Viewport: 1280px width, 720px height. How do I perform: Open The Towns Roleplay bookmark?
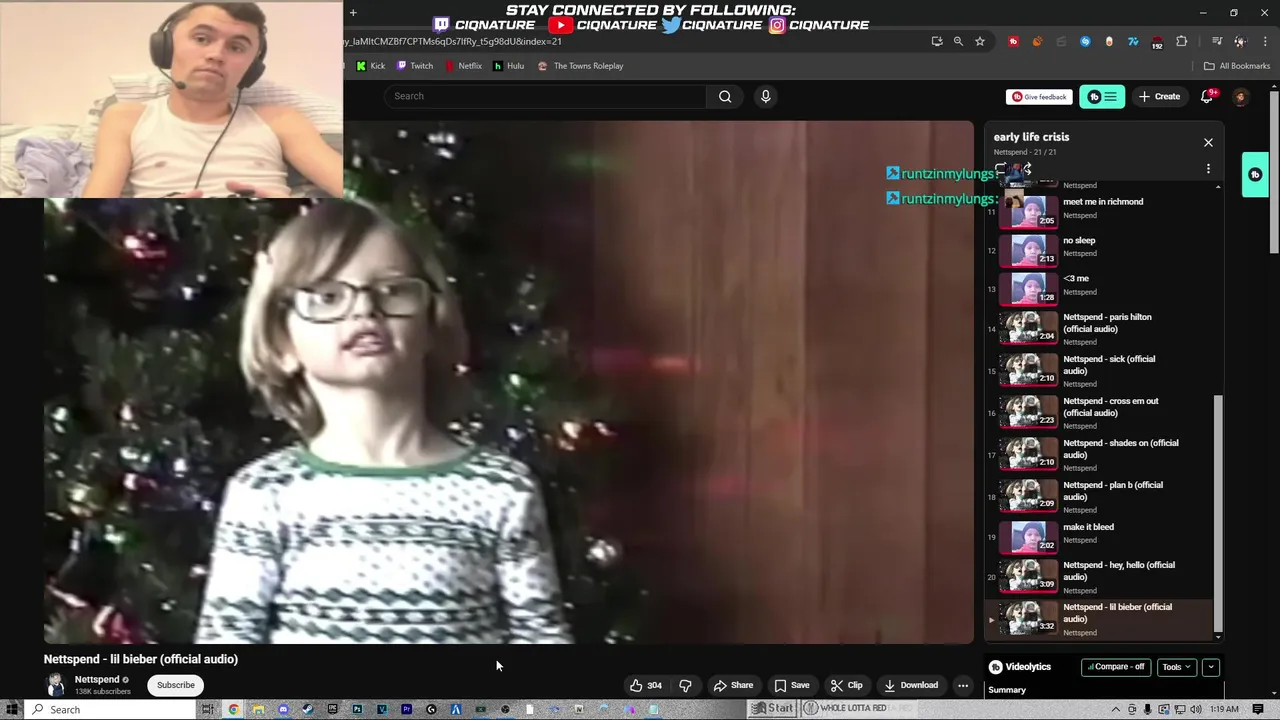point(580,66)
